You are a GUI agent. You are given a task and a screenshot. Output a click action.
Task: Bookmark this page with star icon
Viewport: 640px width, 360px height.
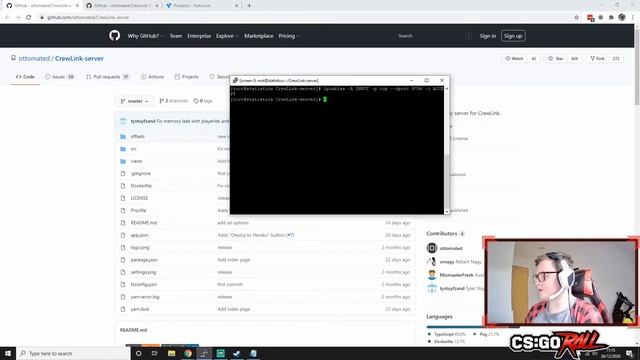tap(576, 17)
